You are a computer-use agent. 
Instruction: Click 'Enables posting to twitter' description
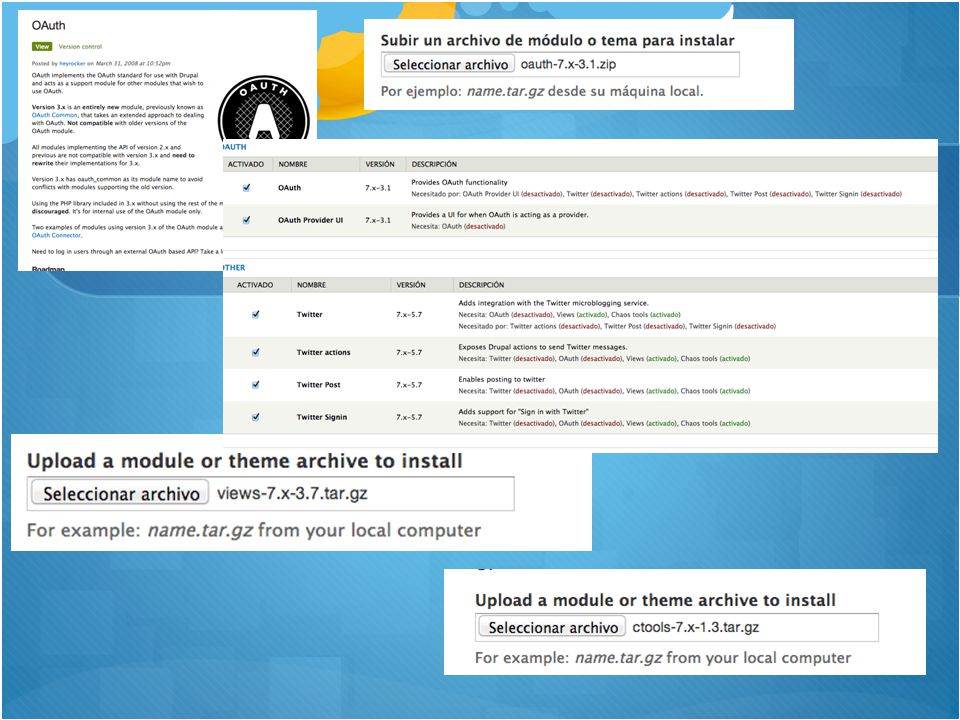pyautogui.click(x=501, y=380)
